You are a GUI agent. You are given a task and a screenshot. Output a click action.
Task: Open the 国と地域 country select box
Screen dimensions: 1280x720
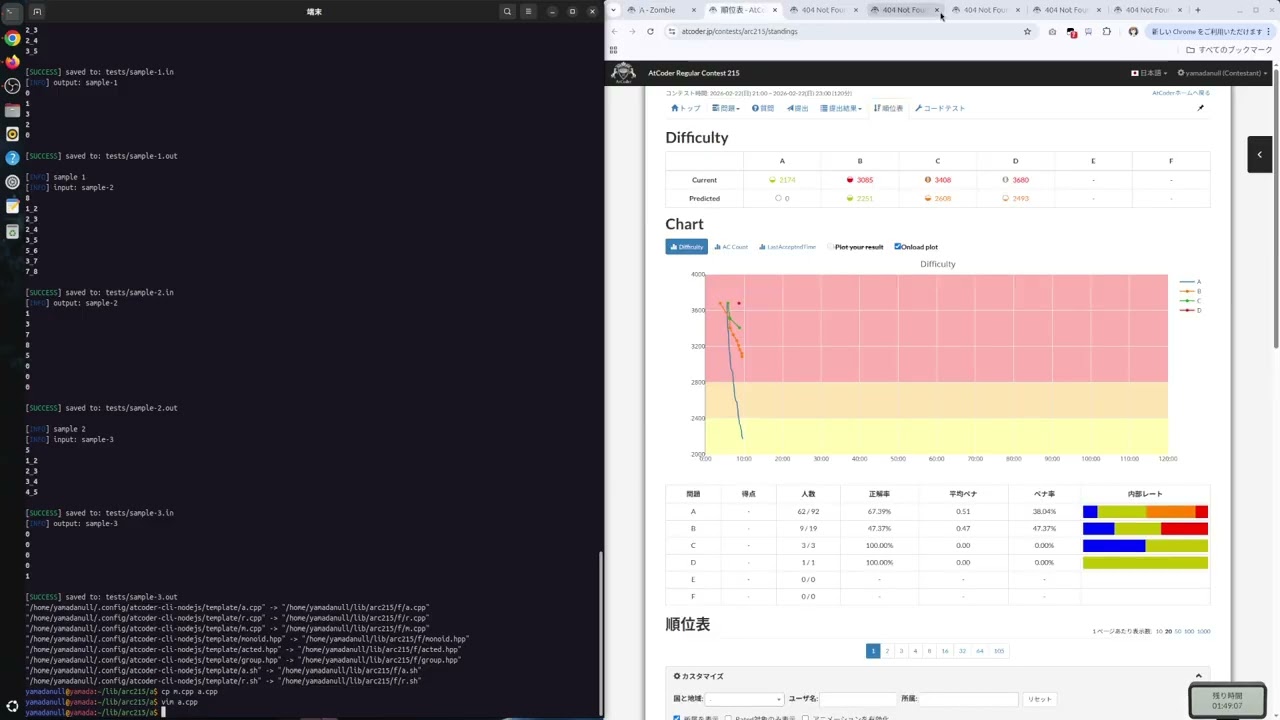pos(745,699)
